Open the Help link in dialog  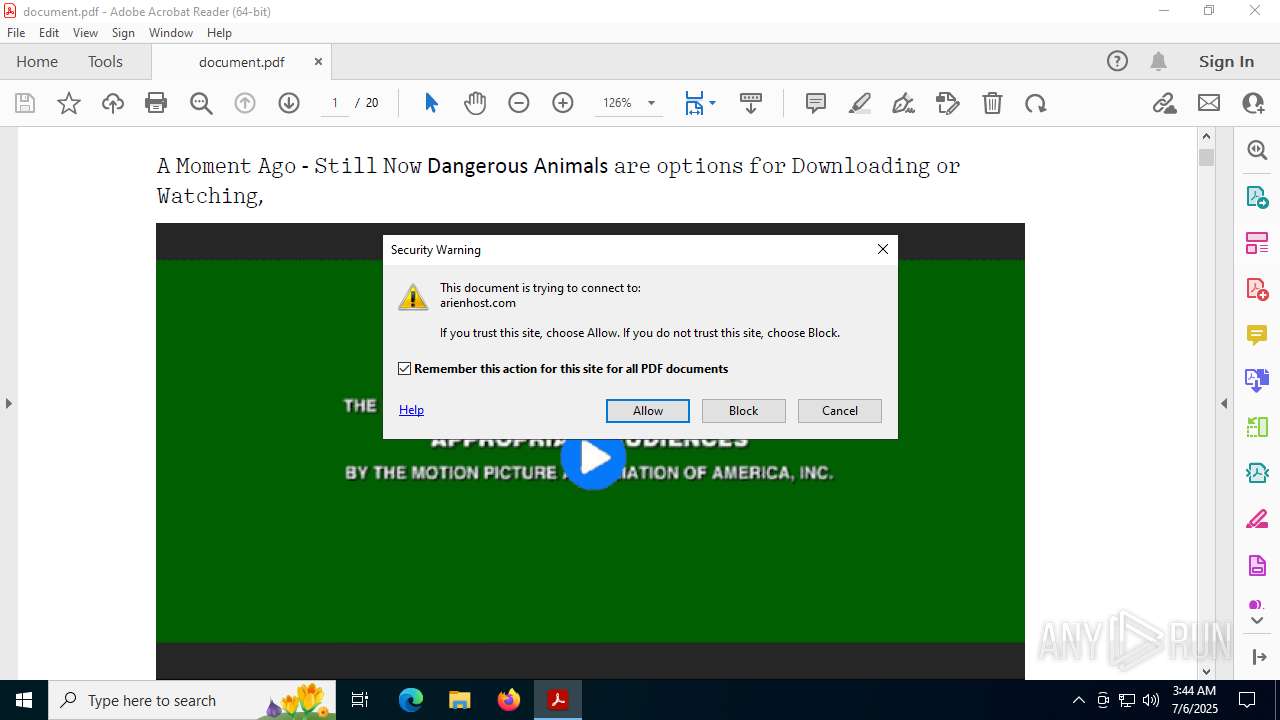411,410
